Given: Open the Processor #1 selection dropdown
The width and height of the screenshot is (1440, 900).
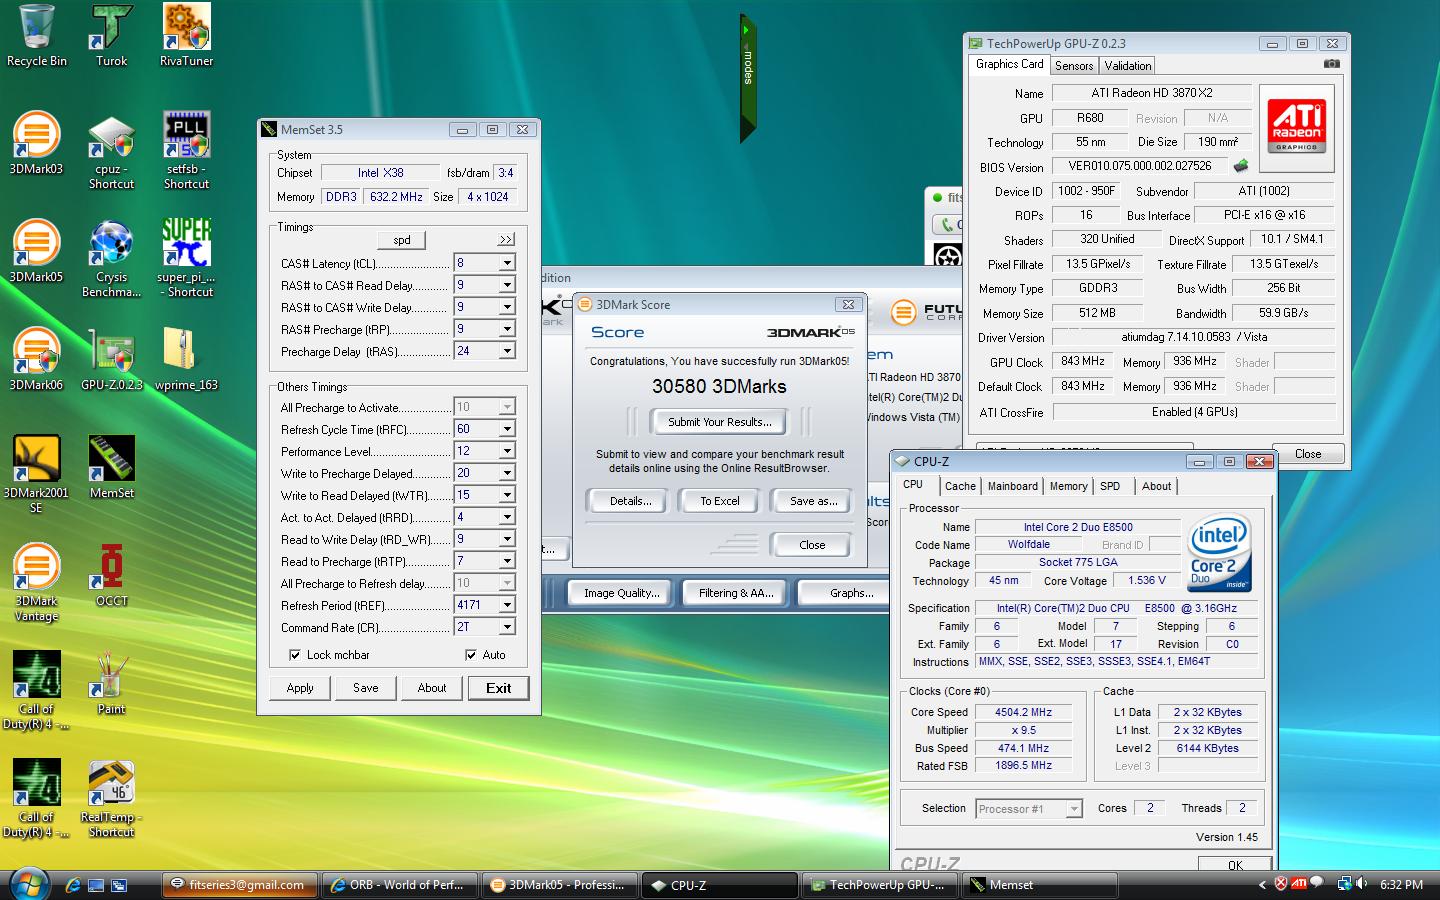Looking at the screenshot, I should tap(1074, 809).
